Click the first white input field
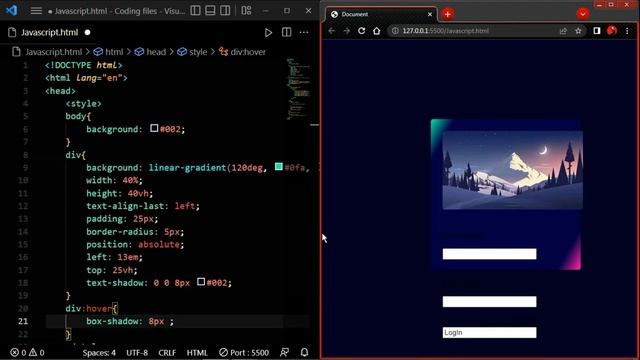This screenshot has width=640, height=360. pos(489,254)
